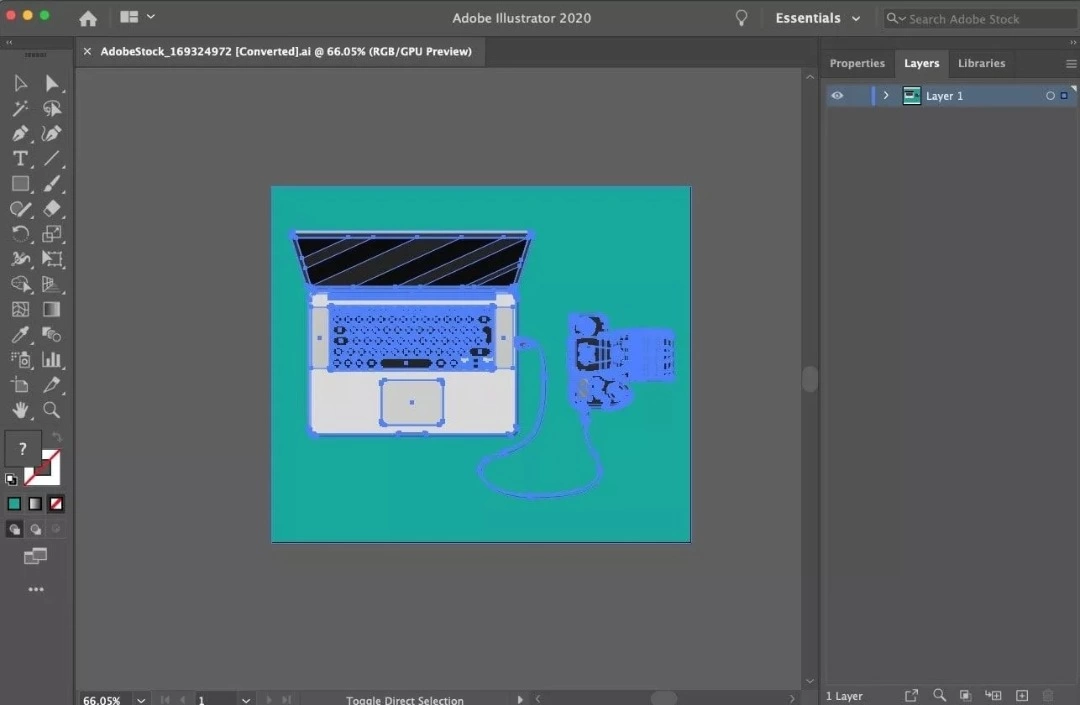Viewport: 1080px width, 705px height.
Task: Select the Zoom tool in toolbar
Action: tap(52, 410)
